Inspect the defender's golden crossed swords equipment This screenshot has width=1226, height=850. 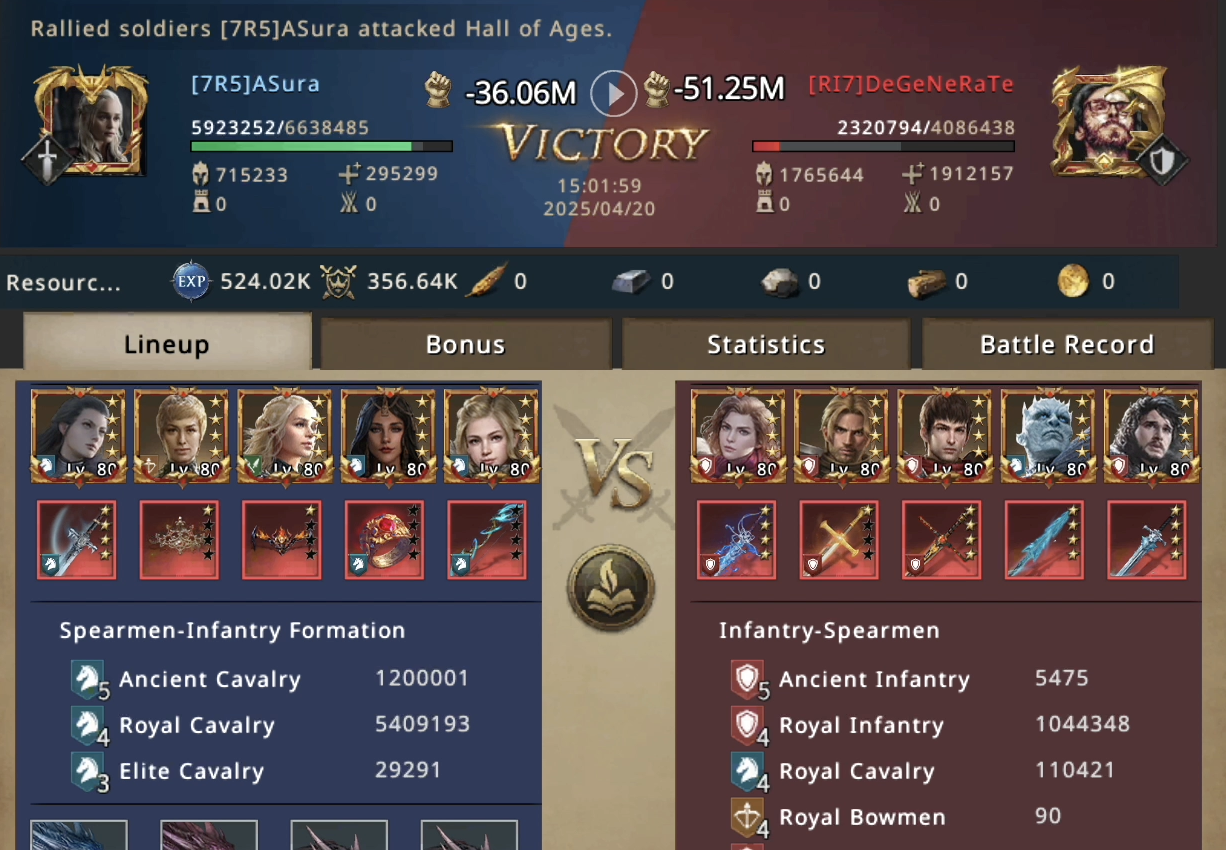[839, 540]
